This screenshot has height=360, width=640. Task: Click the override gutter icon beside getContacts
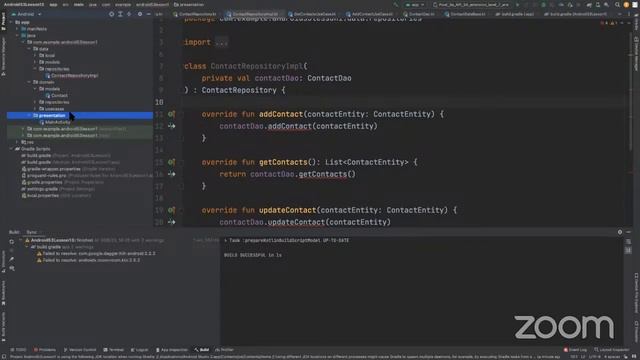[x=171, y=162]
